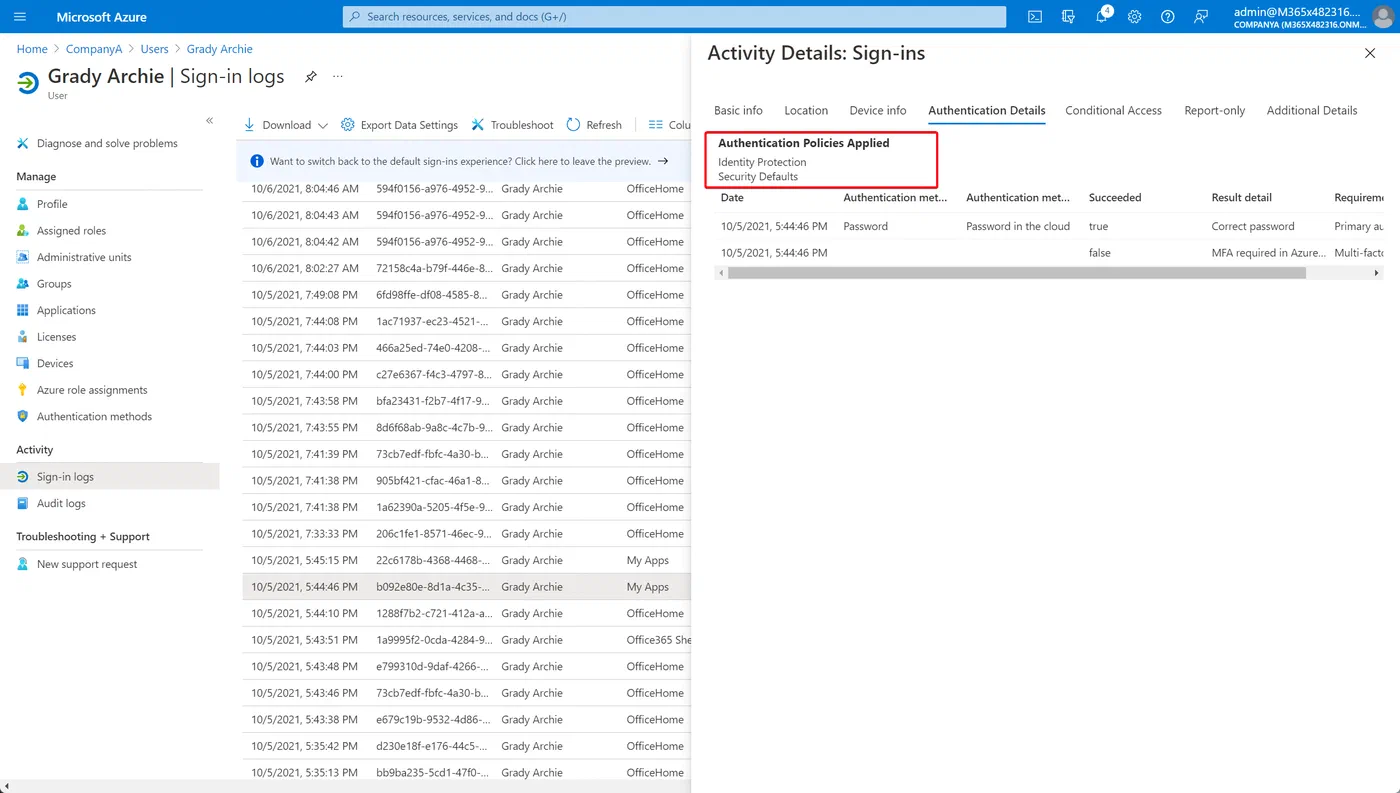Collapse the left navigation menu
Image resolution: width=1400 pixels, height=793 pixels.
(210, 120)
